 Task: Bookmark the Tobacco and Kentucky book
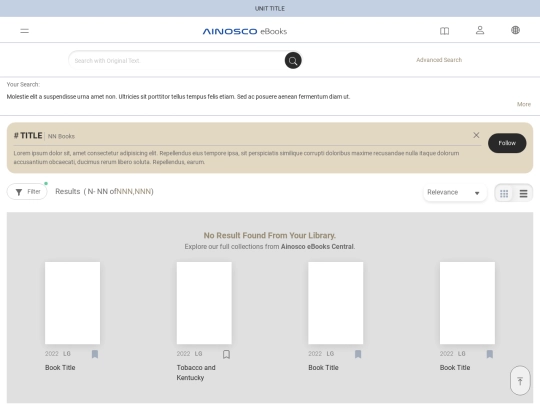(x=226, y=354)
